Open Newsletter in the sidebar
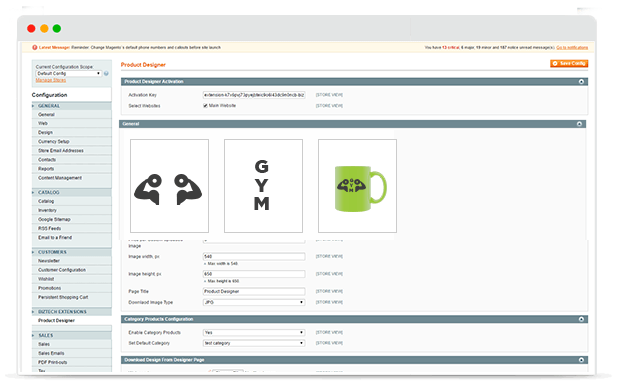620x391 pixels. point(49,261)
